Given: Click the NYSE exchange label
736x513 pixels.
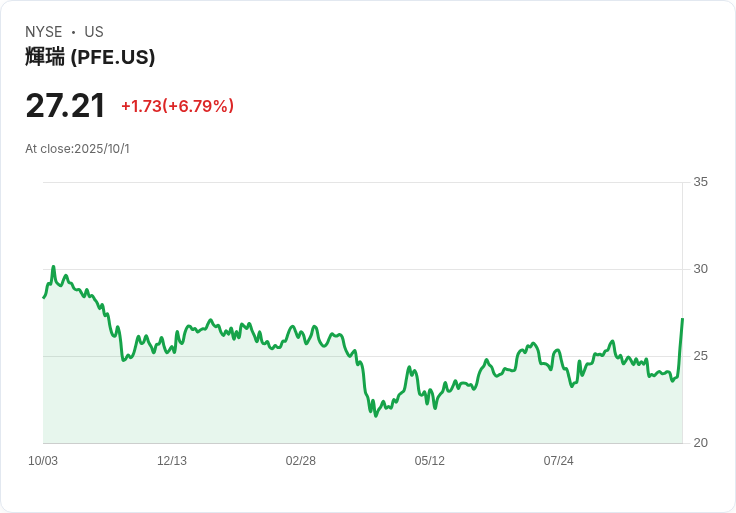Looking at the screenshot, I should [45, 32].
